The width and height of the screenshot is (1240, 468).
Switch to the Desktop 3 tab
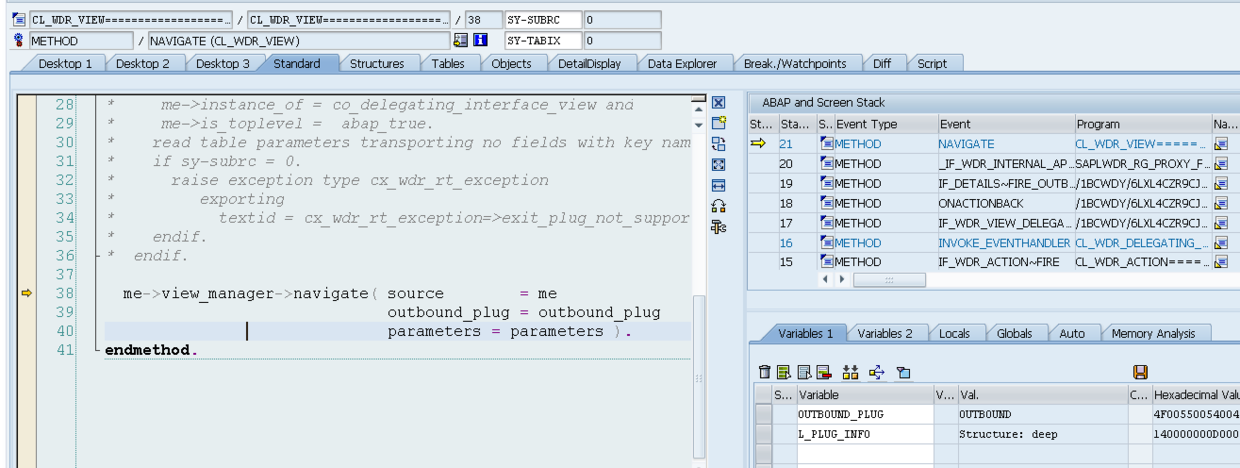(222, 63)
